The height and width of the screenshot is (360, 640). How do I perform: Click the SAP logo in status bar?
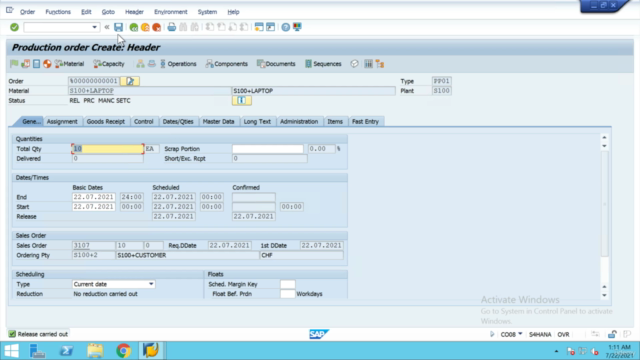pos(319,334)
